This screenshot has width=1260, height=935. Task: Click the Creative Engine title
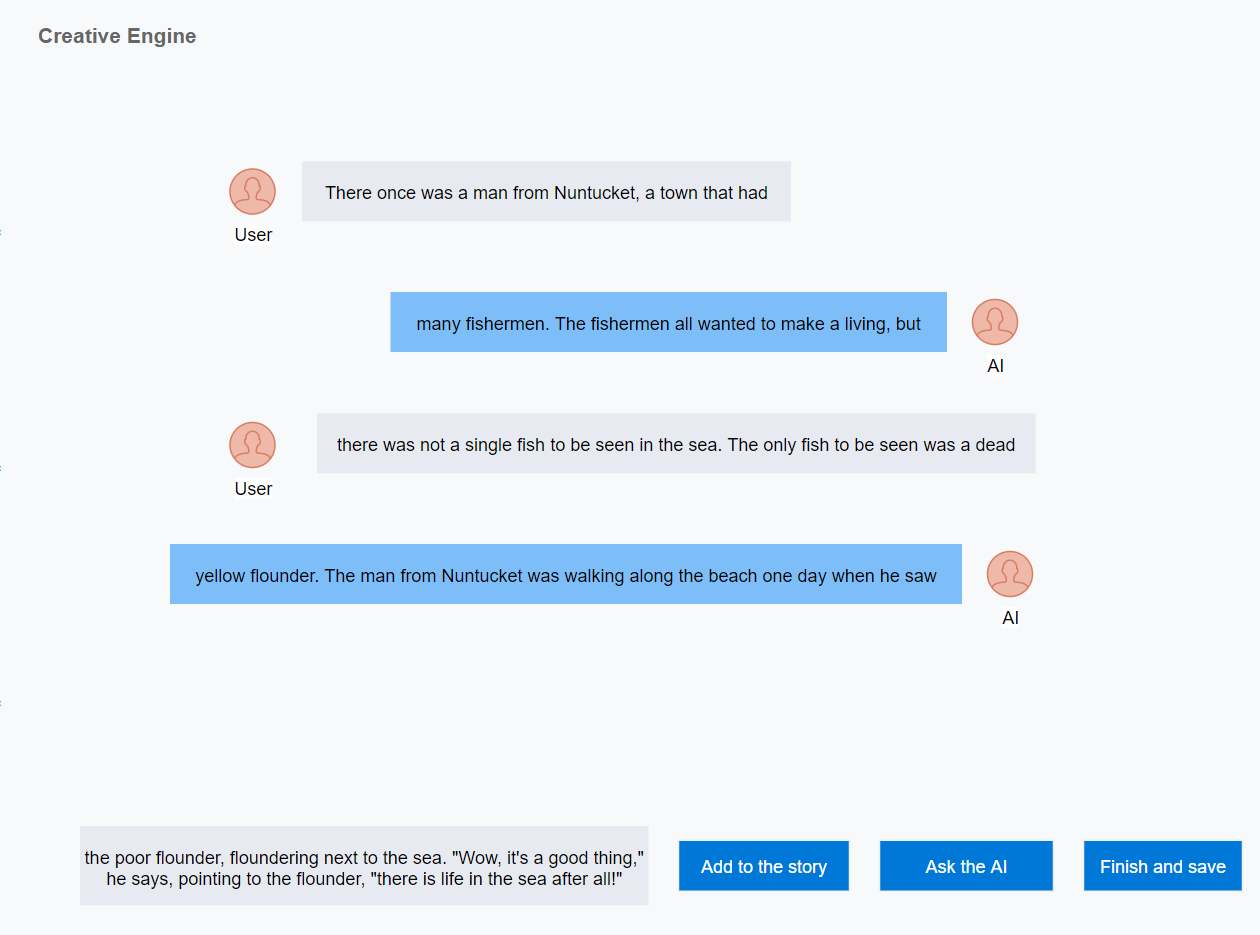point(117,36)
